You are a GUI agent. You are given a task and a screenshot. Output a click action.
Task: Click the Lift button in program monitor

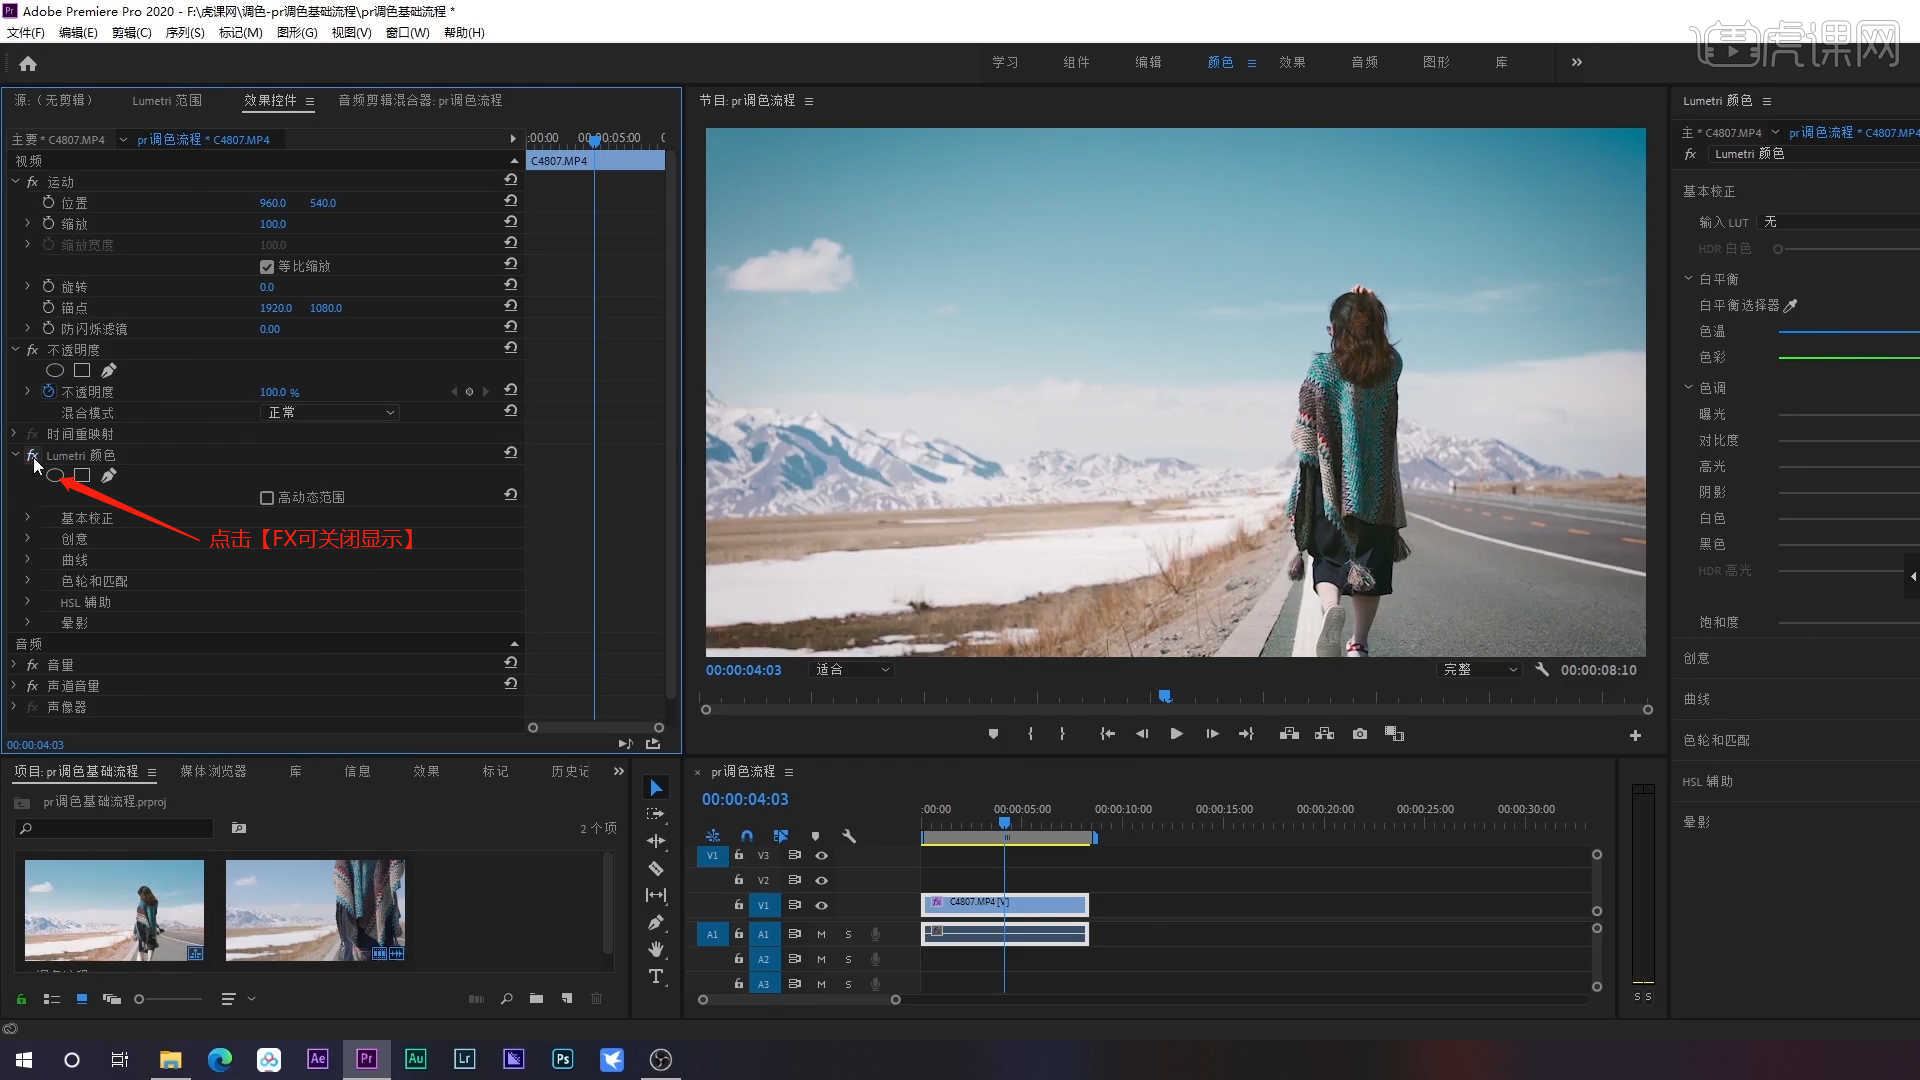1289,734
